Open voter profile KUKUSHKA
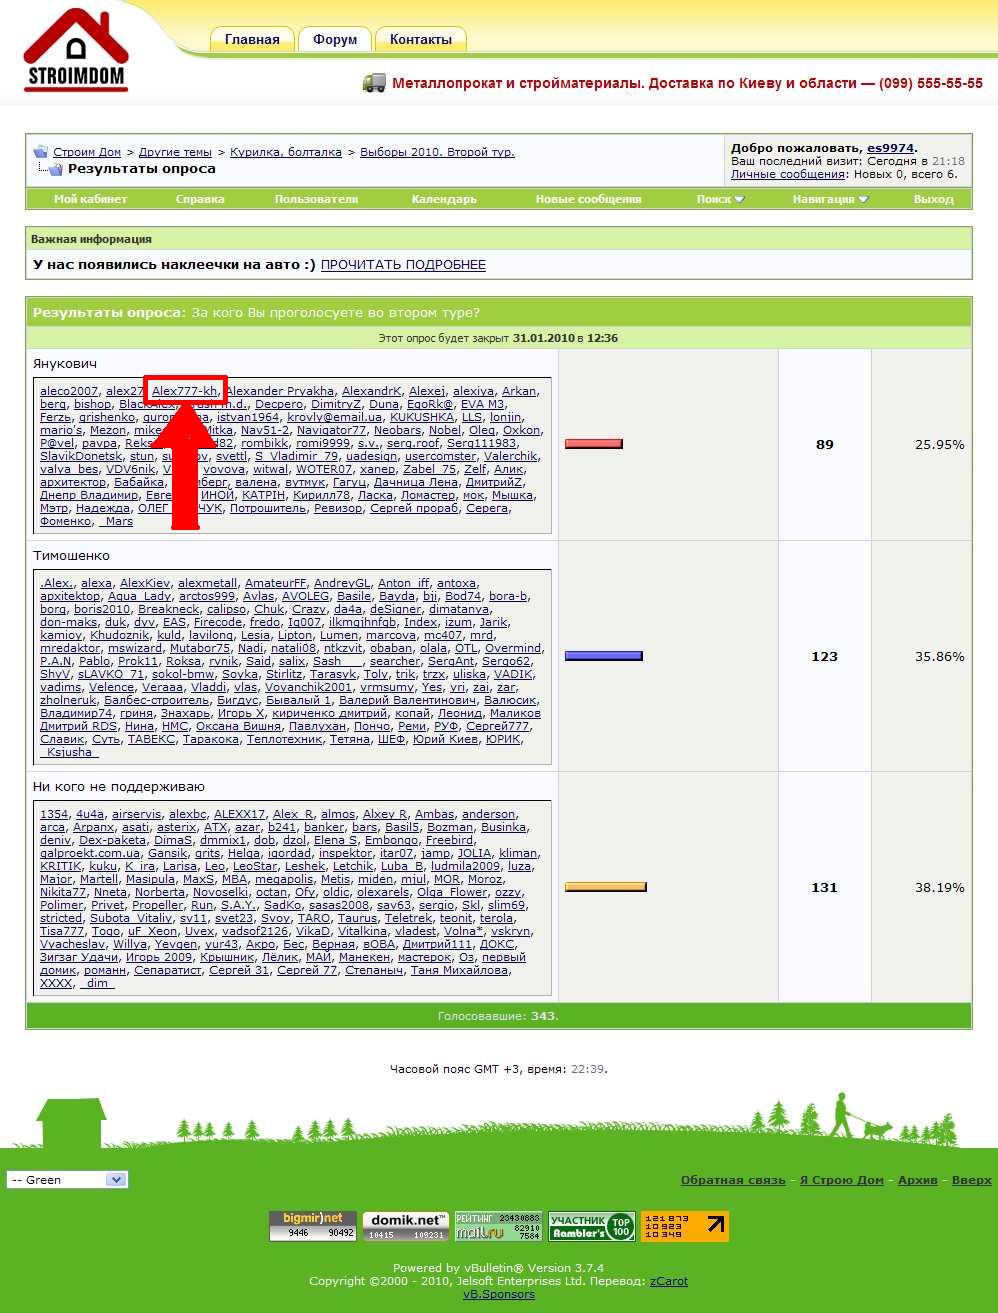Image resolution: width=998 pixels, height=1313 pixels. pos(421,417)
